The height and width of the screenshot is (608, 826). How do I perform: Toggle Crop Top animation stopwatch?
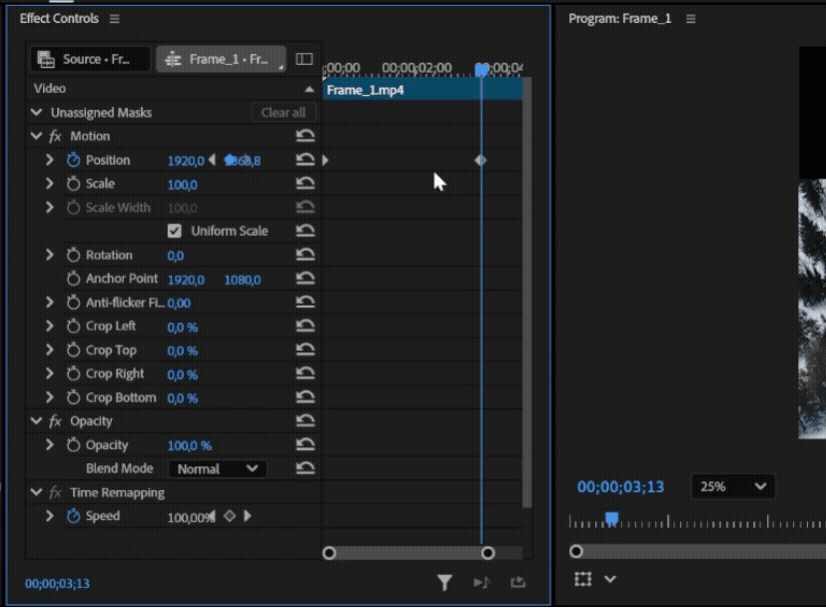[73, 350]
